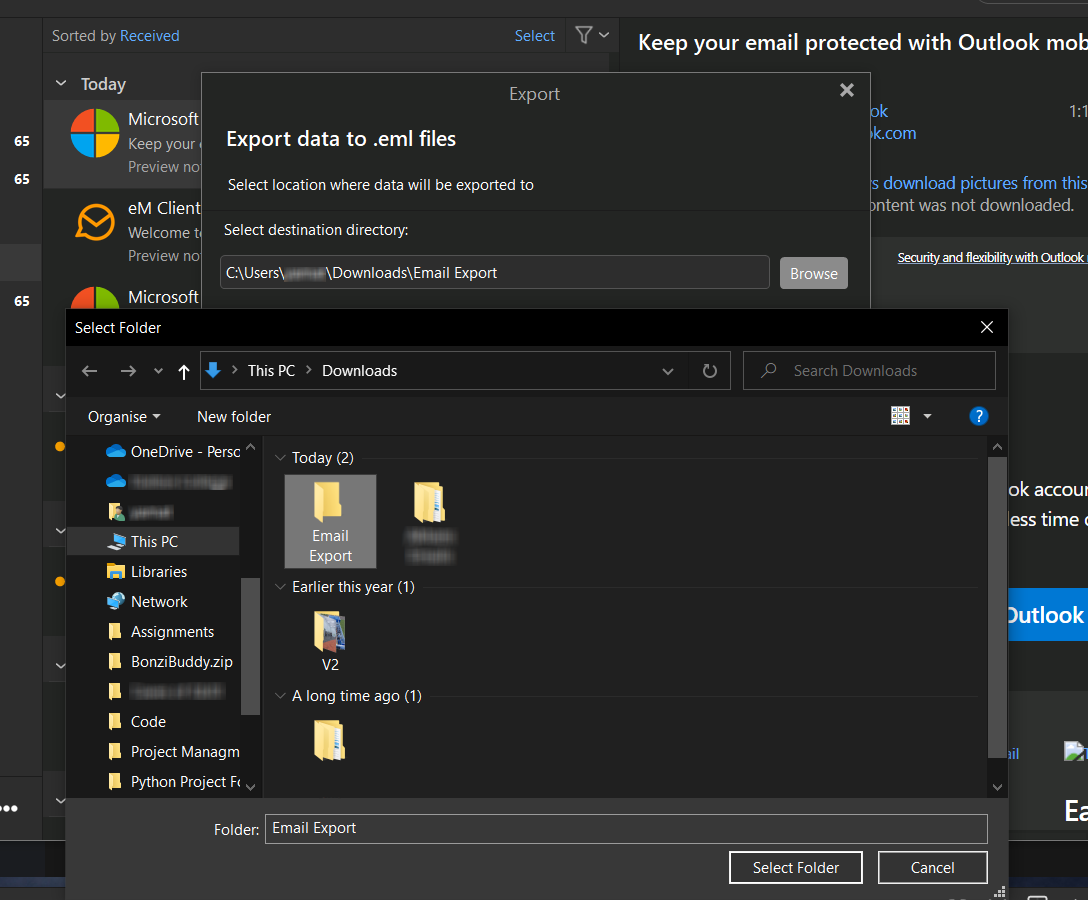Click the Folder name text field
The image size is (1088, 900).
626,829
